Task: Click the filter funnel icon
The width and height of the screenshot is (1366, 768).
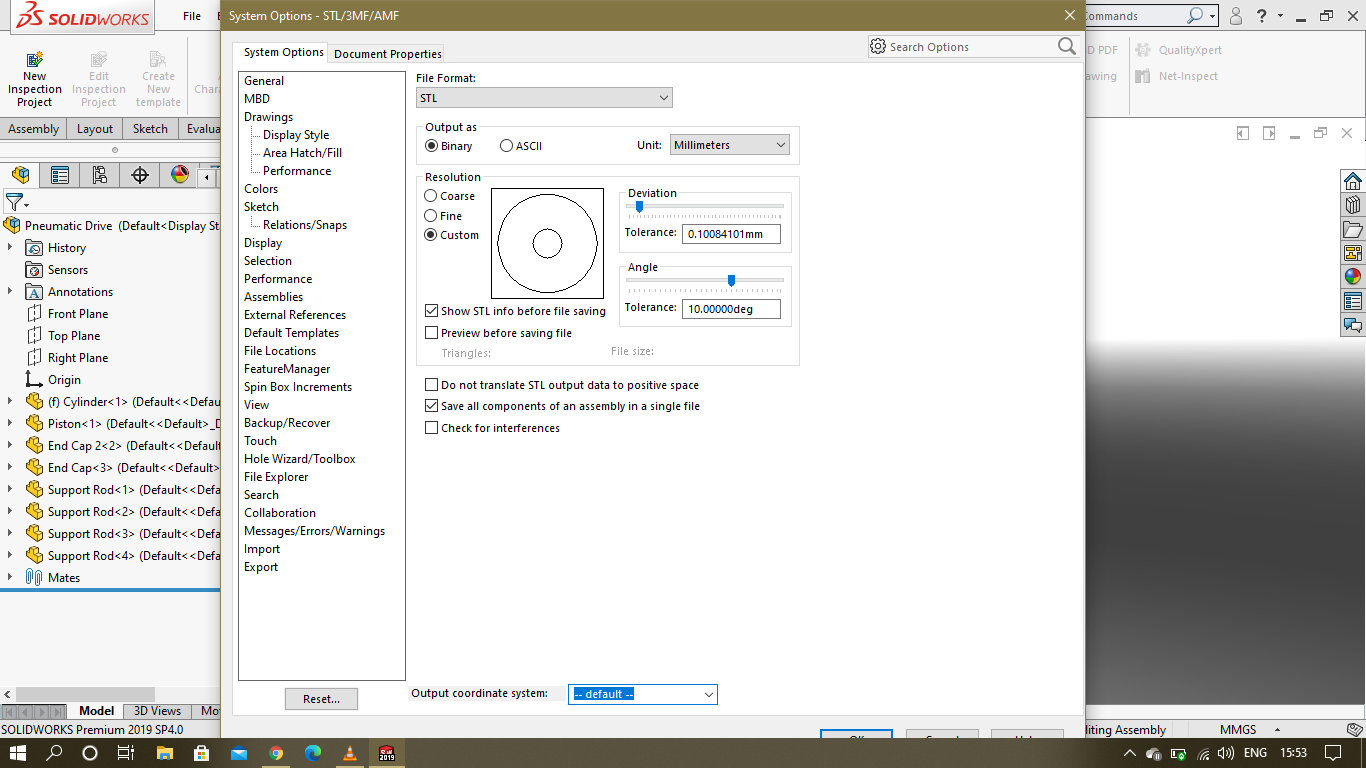Action: [x=13, y=202]
